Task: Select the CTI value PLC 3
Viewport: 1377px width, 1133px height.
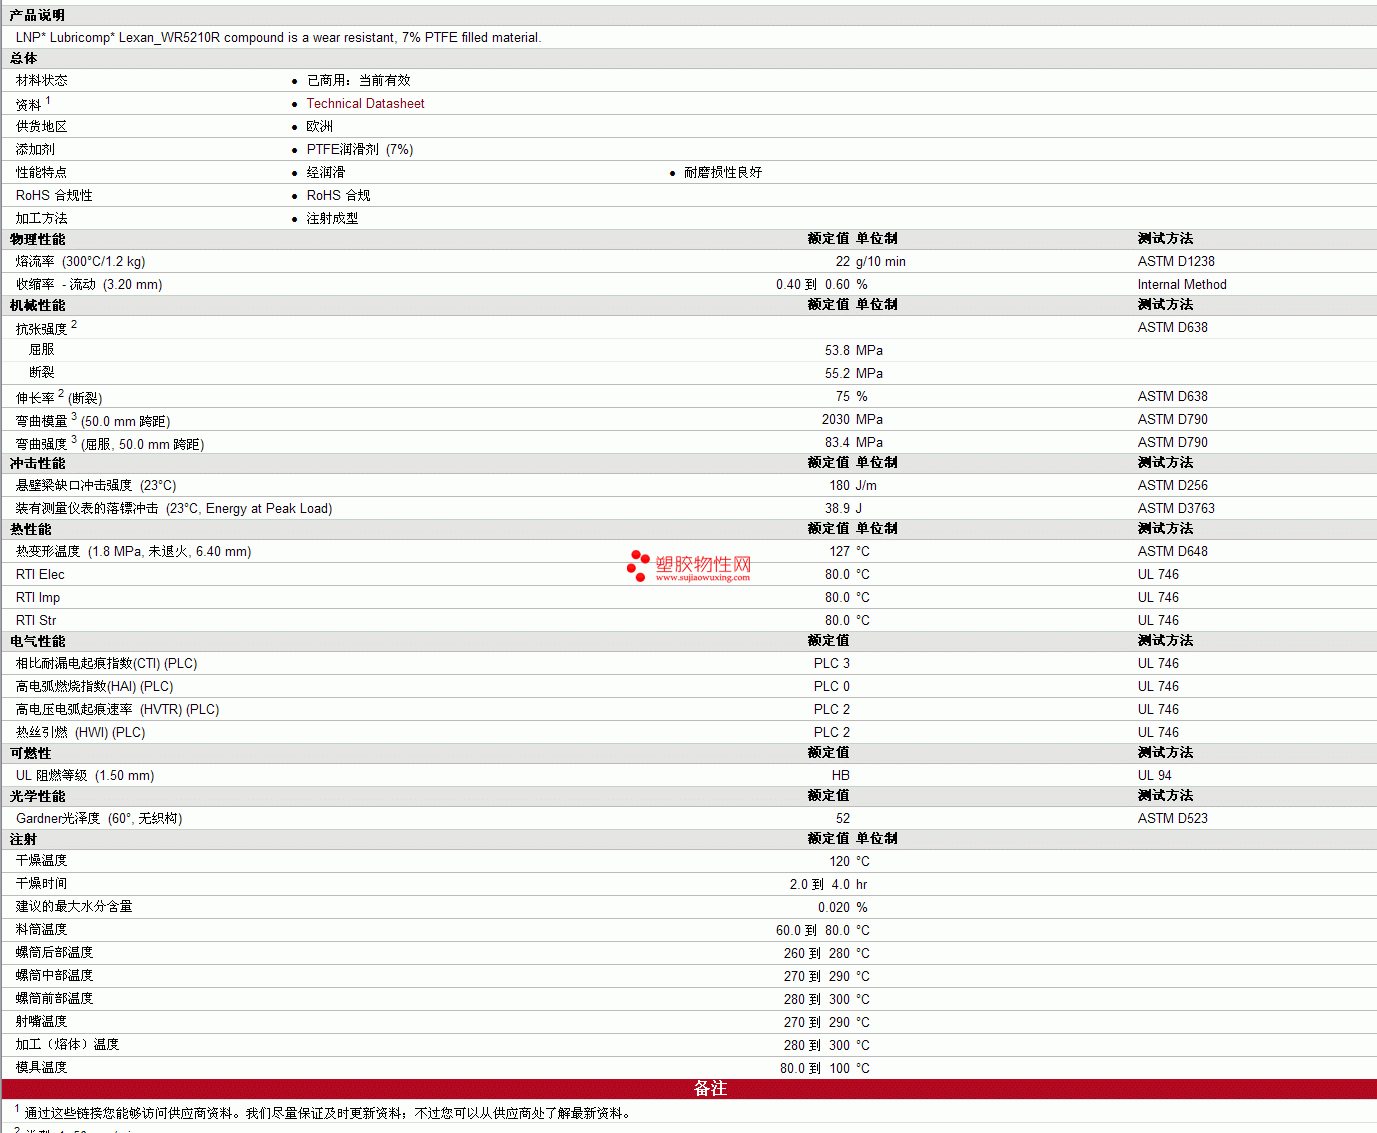Action: pyautogui.click(x=832, y=663)
